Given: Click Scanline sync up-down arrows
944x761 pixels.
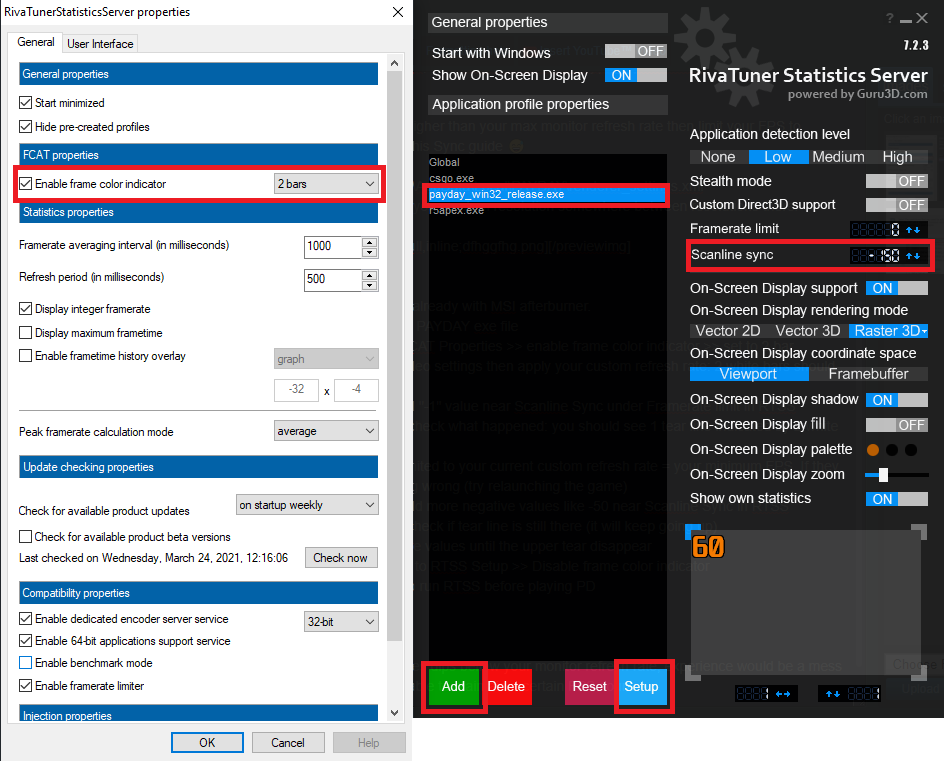Looking at the screenshot, I should click(x=913, y=256).
